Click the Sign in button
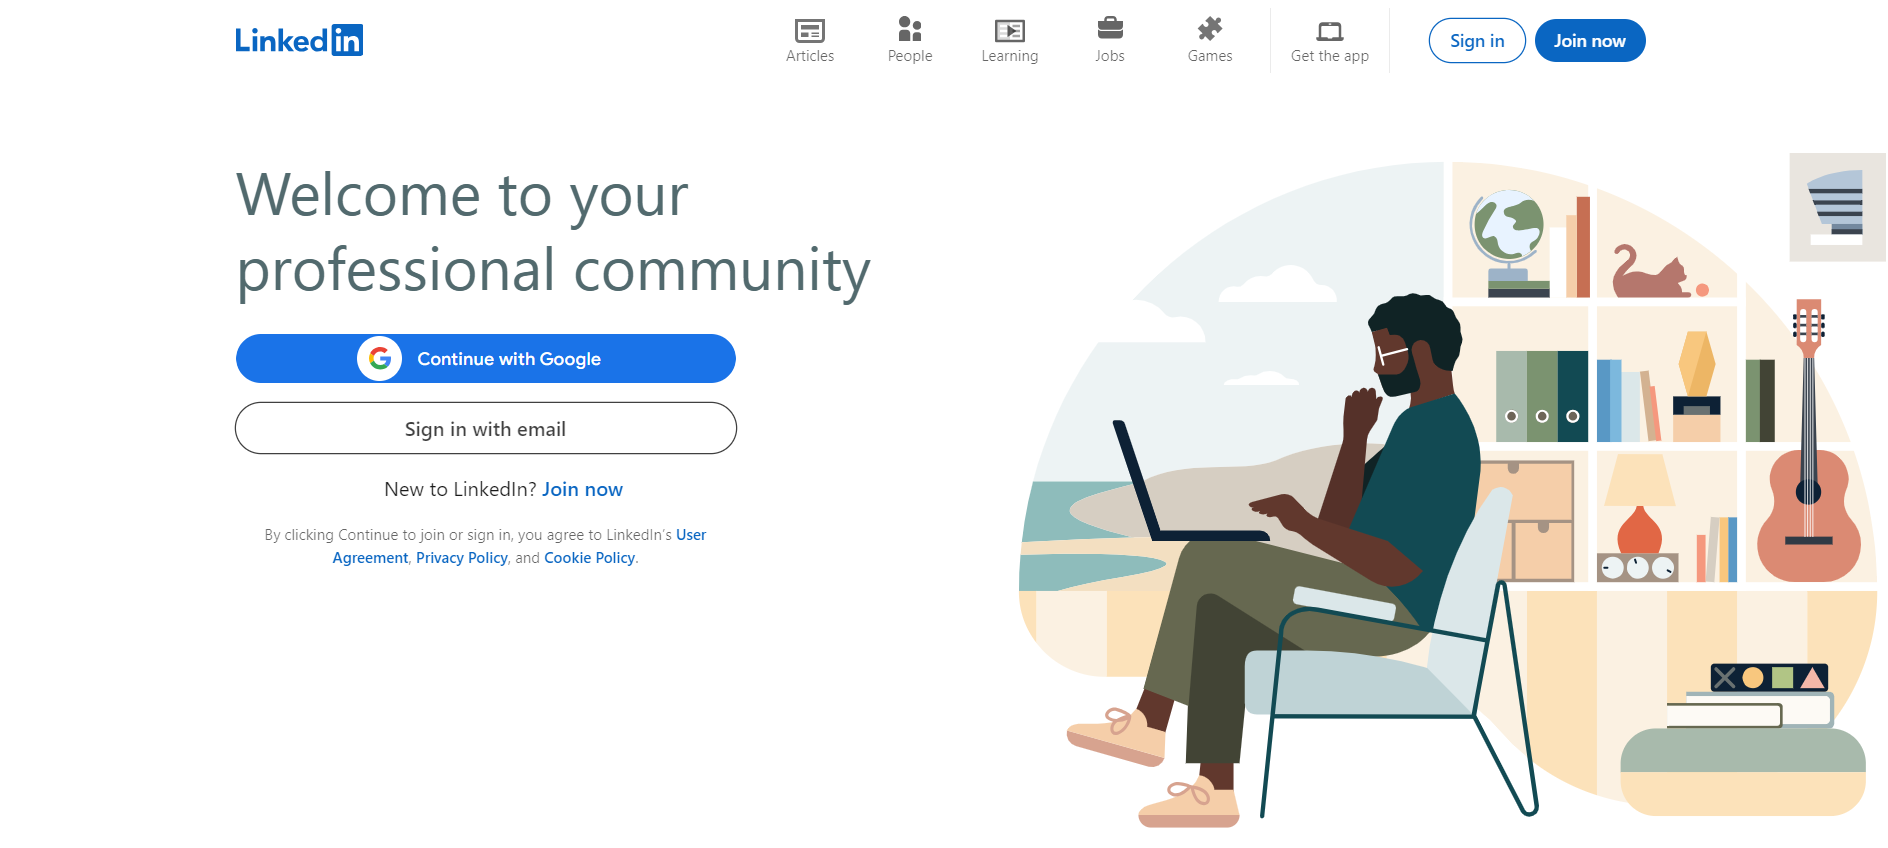Image resolution: width=1888 pixels, height=848 pixels. click(1477, 41)
